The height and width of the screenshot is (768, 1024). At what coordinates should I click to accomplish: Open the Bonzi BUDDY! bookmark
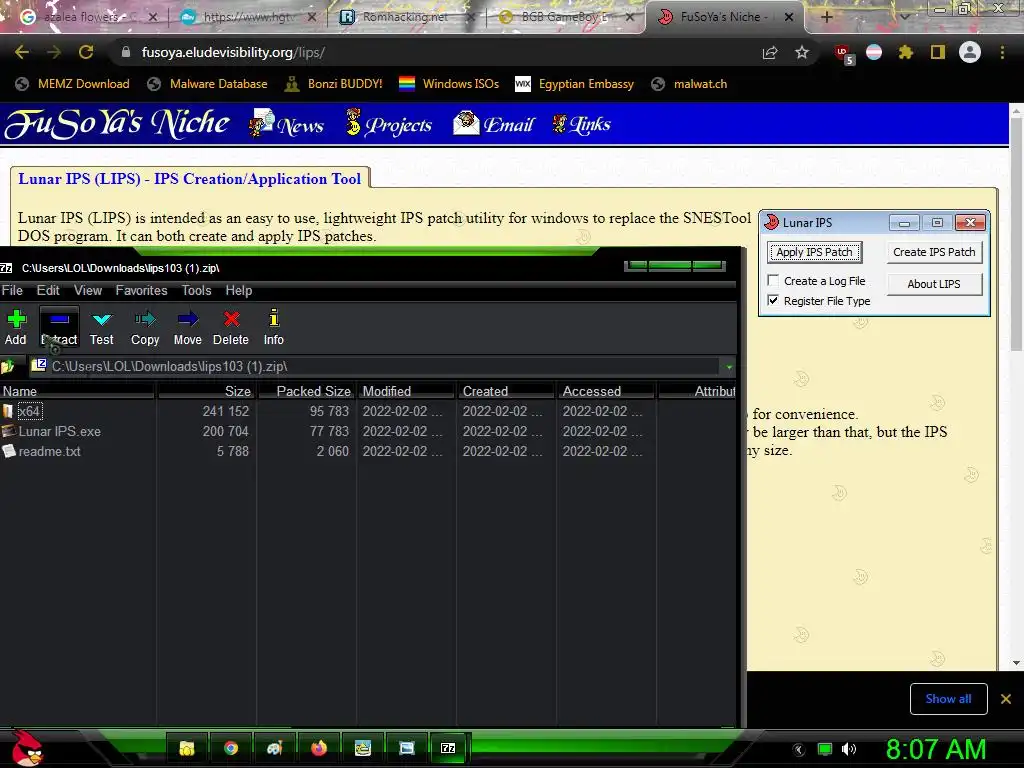point(334,84)
